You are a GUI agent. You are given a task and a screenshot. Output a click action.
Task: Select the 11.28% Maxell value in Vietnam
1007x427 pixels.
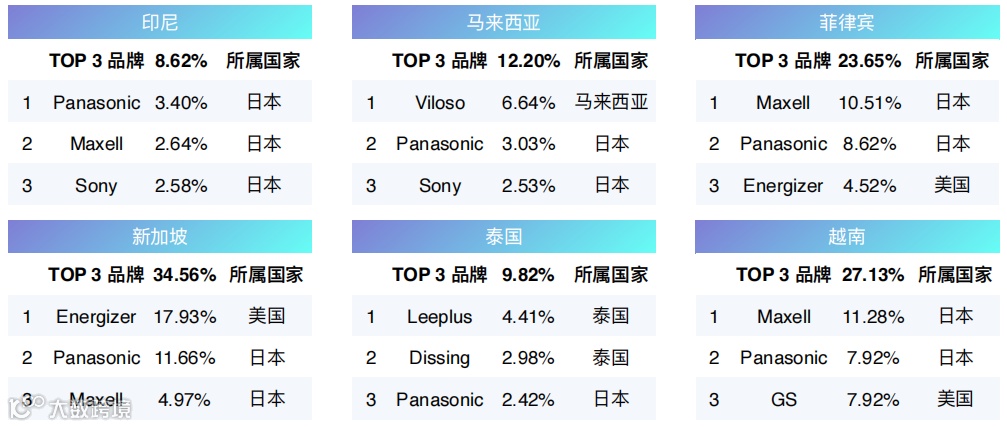pos(873,317)
